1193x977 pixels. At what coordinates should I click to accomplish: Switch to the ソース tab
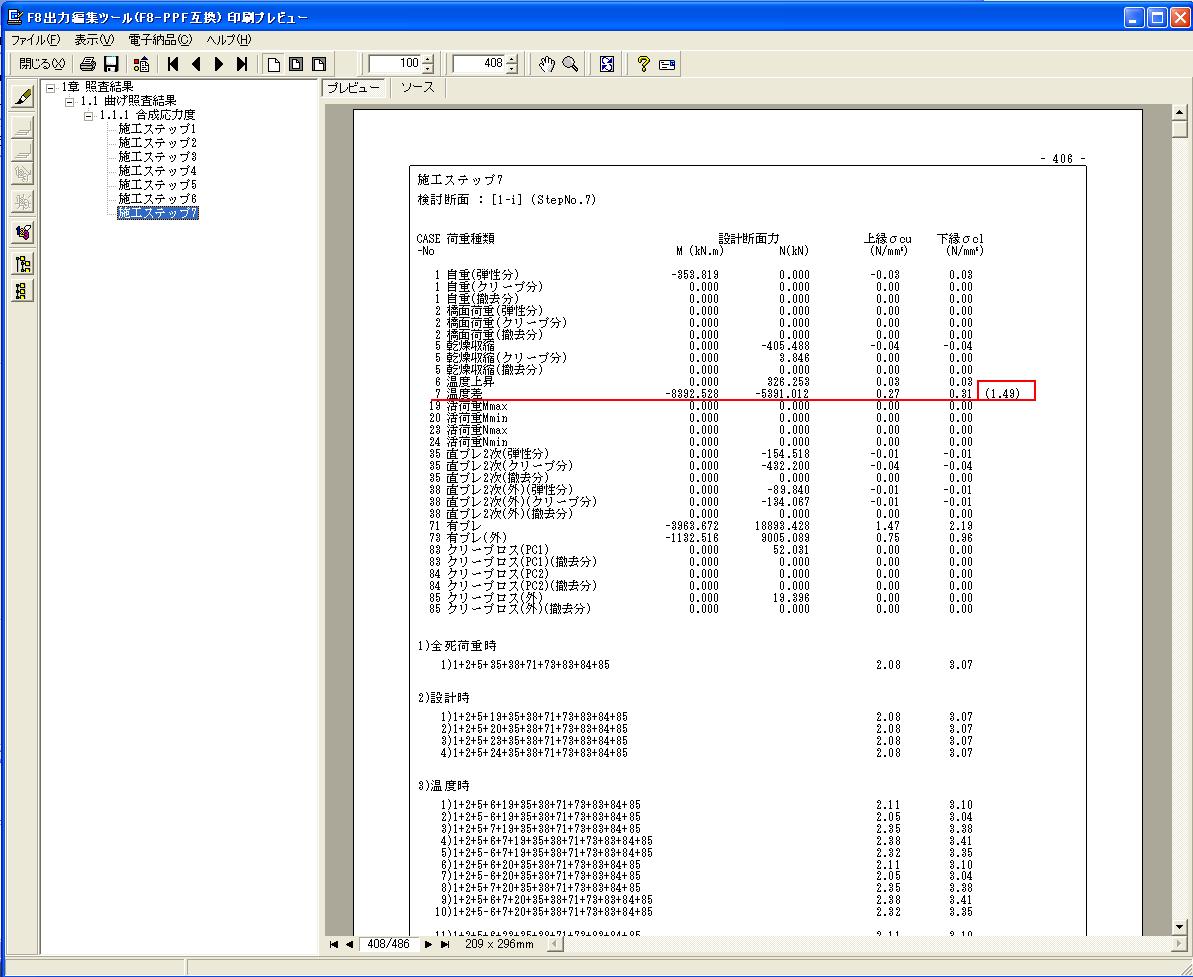pyautogui.click(x=417, y=88)
